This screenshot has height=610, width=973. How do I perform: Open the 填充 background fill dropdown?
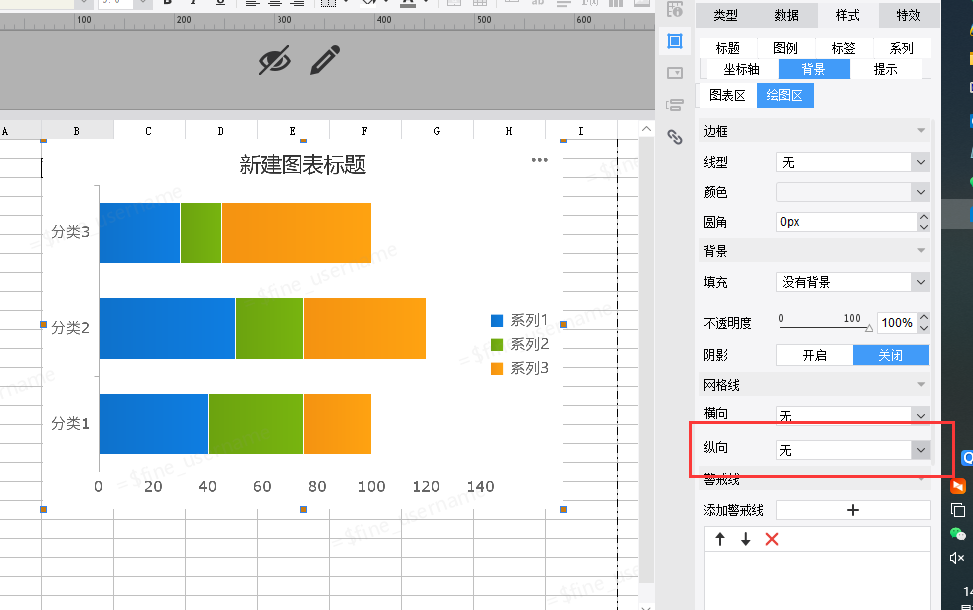[853, 282]
